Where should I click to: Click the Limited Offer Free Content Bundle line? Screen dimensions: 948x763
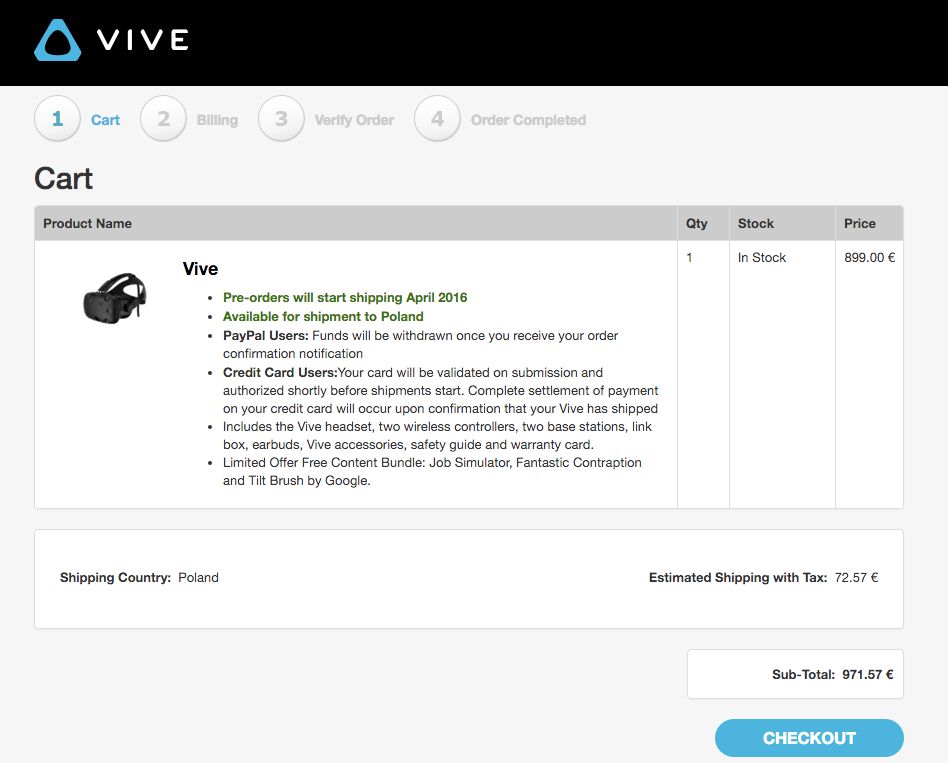click(432, 472)
